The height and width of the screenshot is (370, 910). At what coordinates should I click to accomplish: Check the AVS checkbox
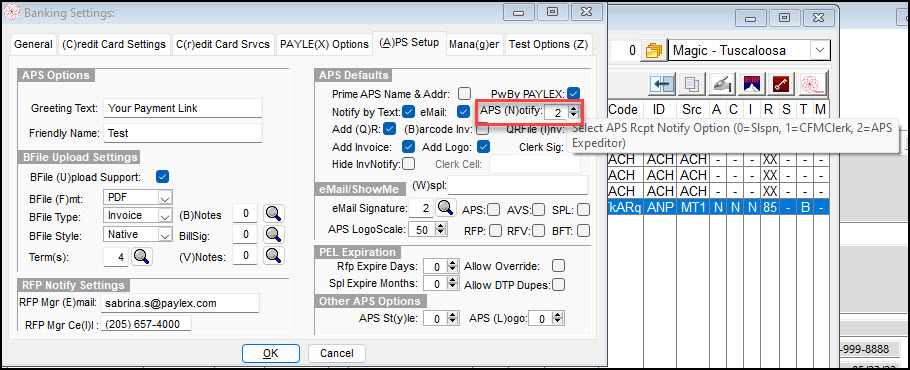click(539, 210)
